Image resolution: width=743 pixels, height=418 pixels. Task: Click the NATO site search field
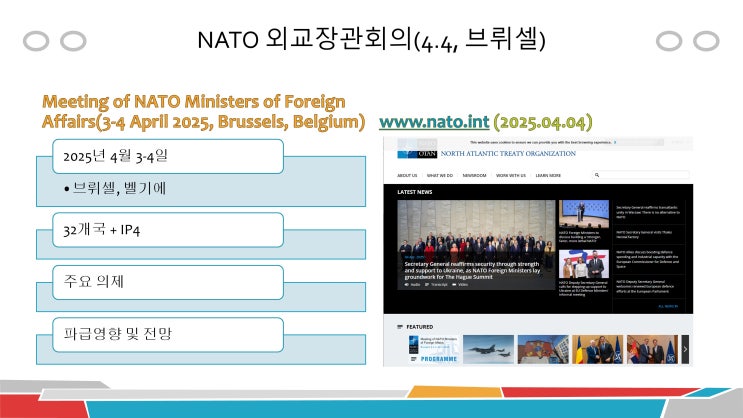pos(641,175)
